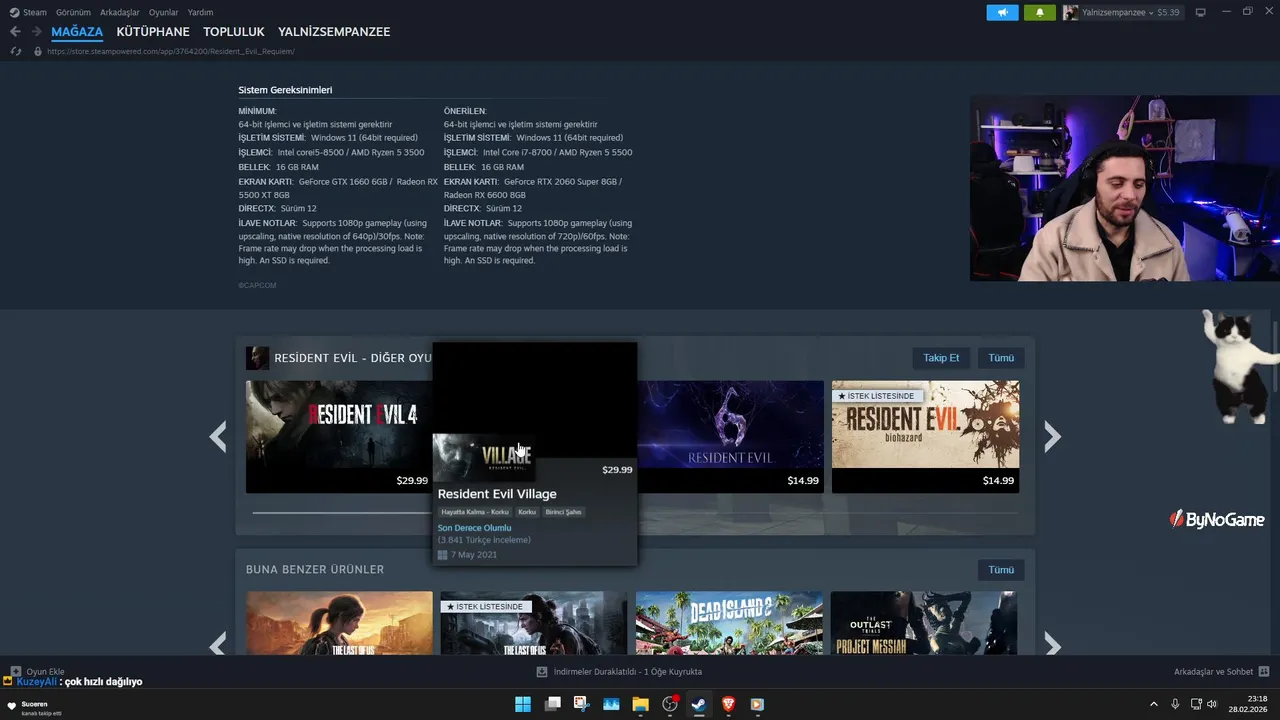Open the OBS Studio taskbar icon
Image resolution: width=1280 pixels, height=720 pixels.
point(670,704)
